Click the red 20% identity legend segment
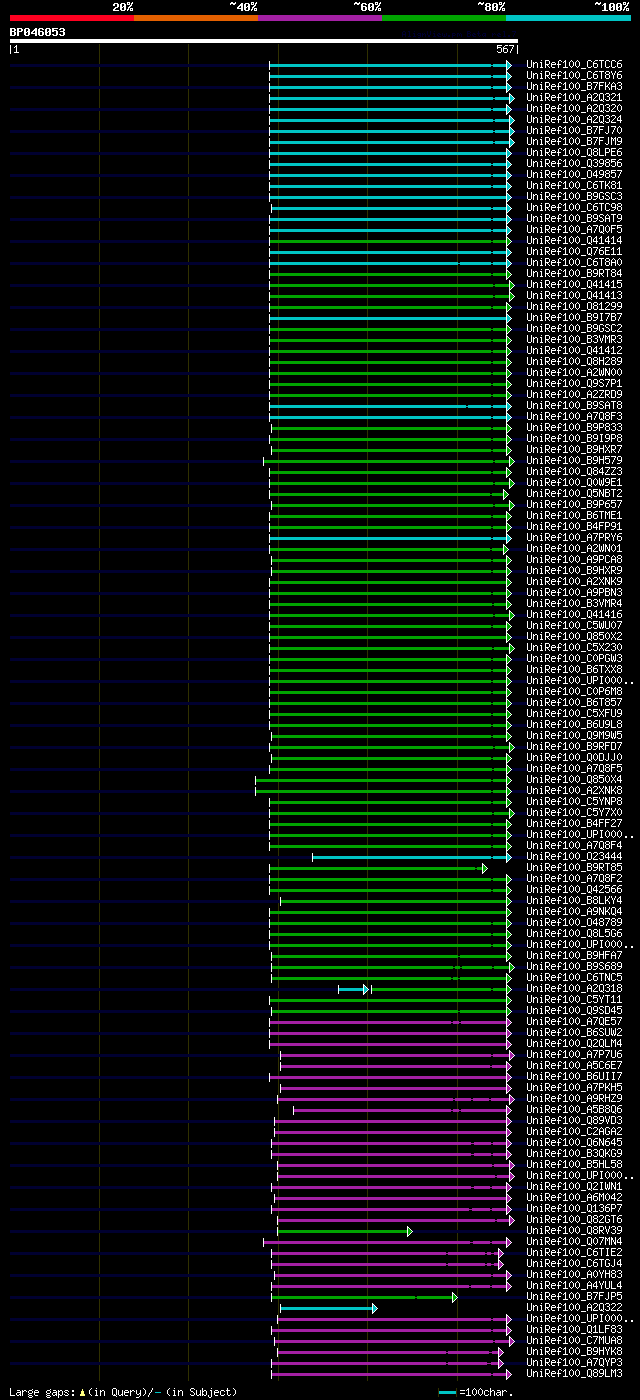Image resolution: width=640 pixels, height=1400 pixels. [x=72, y=18]
